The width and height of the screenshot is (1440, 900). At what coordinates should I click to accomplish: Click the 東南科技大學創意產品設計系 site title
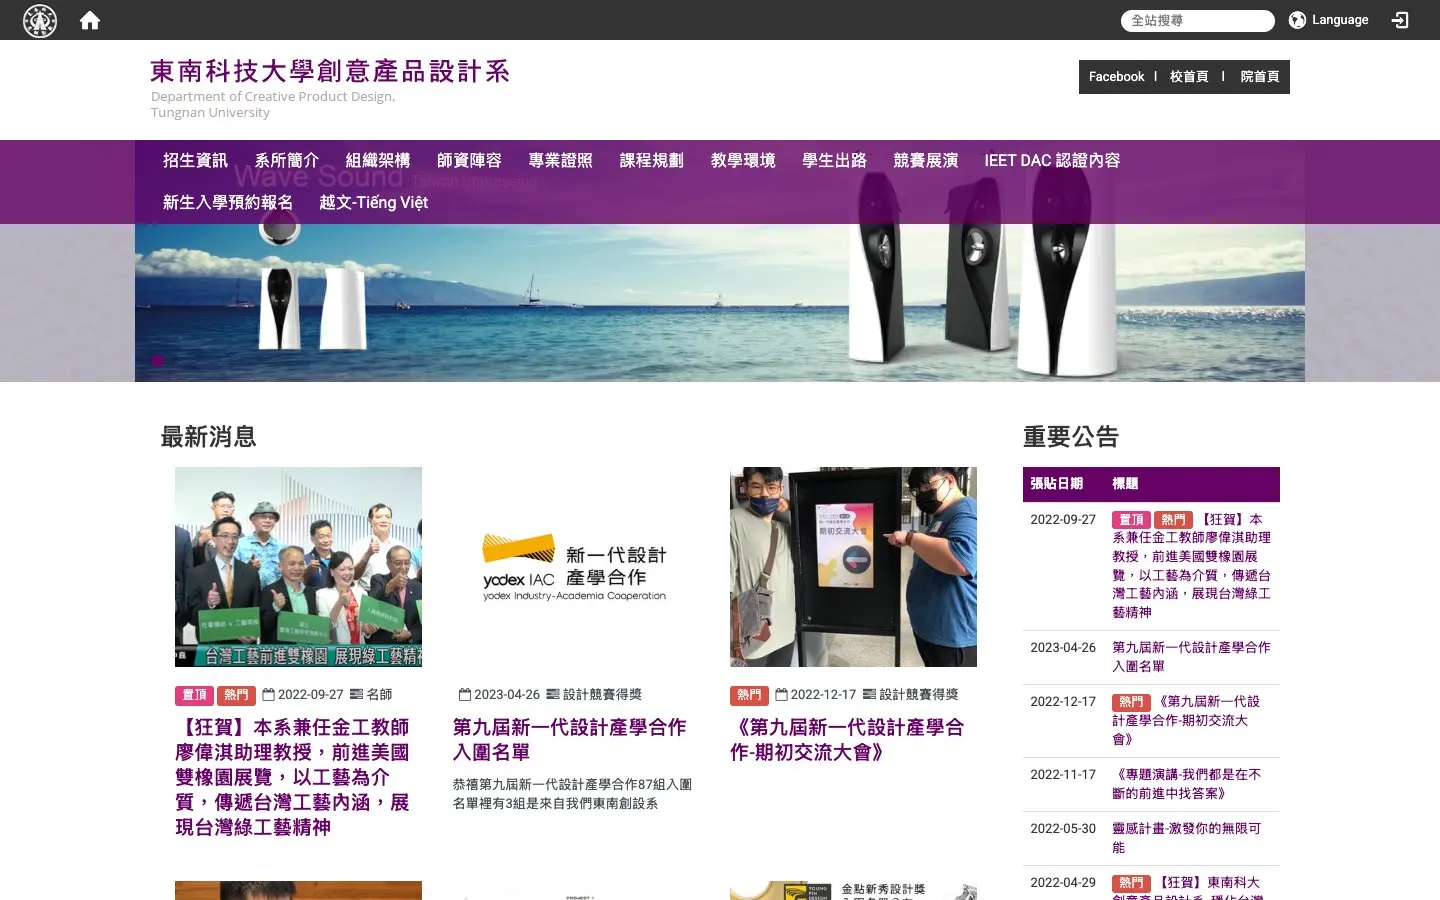pos(331,71)
